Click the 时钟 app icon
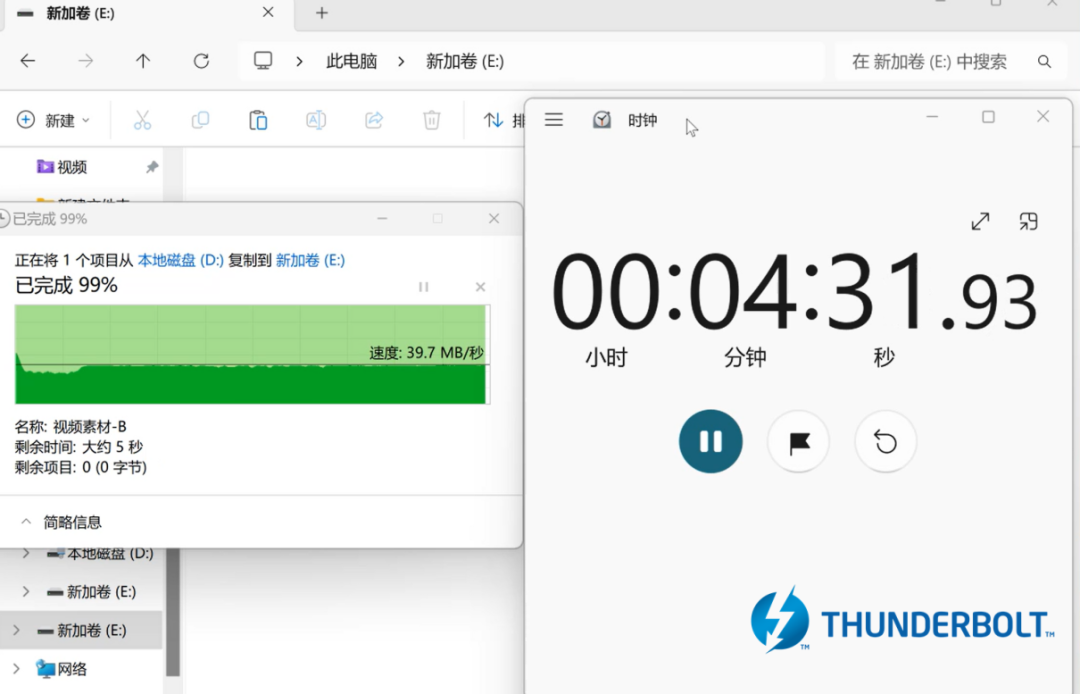1080x694 pixels. click(x=602, y=120)
